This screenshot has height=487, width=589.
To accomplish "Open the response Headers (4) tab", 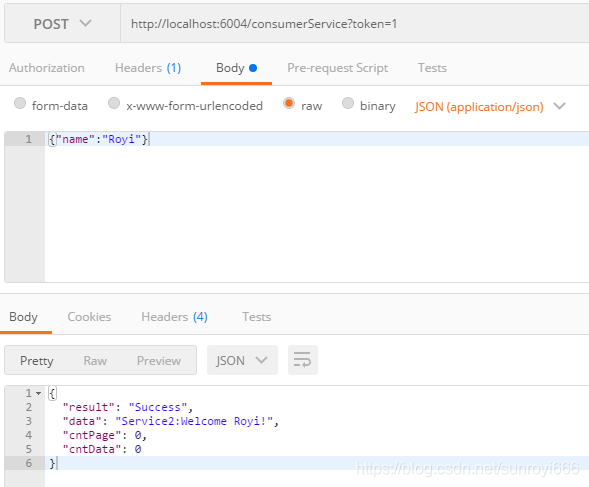I will 174,317.
